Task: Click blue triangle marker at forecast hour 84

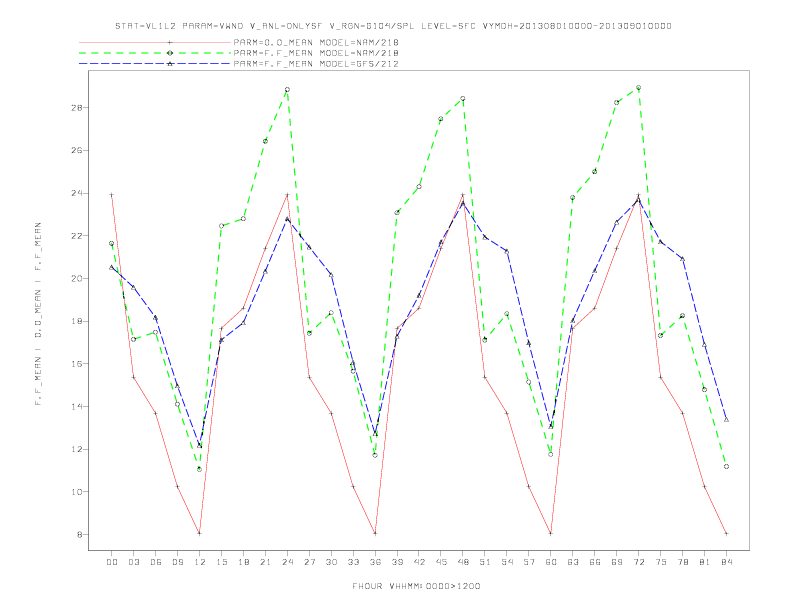Action: (726, 420)
